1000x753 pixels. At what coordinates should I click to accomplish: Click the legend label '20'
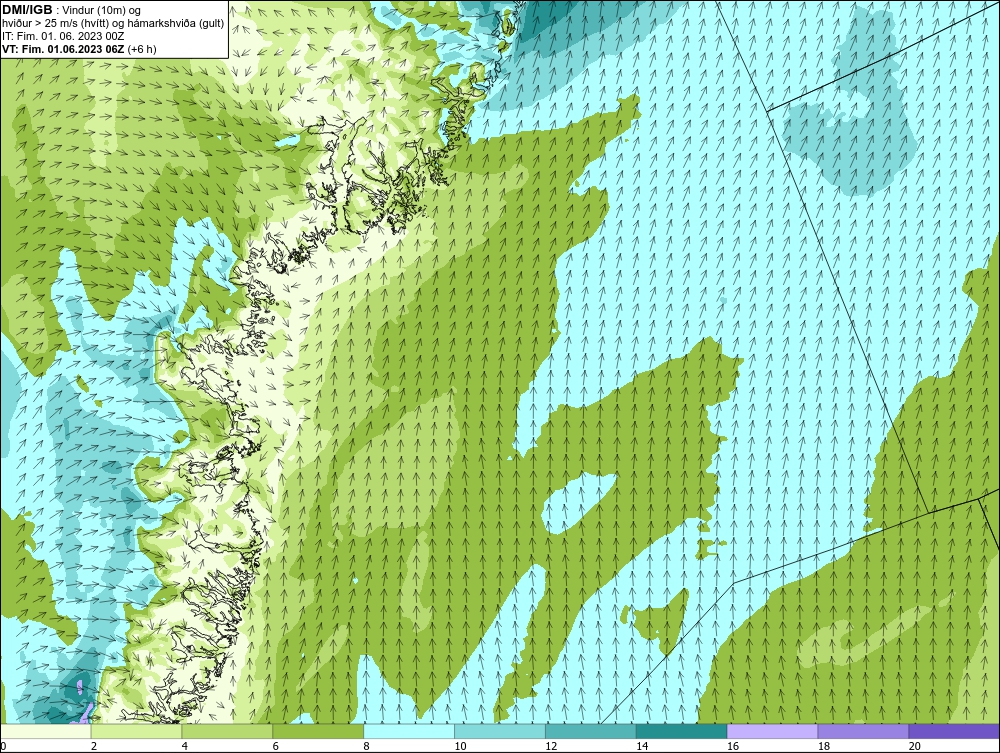(x=915, y=746)
